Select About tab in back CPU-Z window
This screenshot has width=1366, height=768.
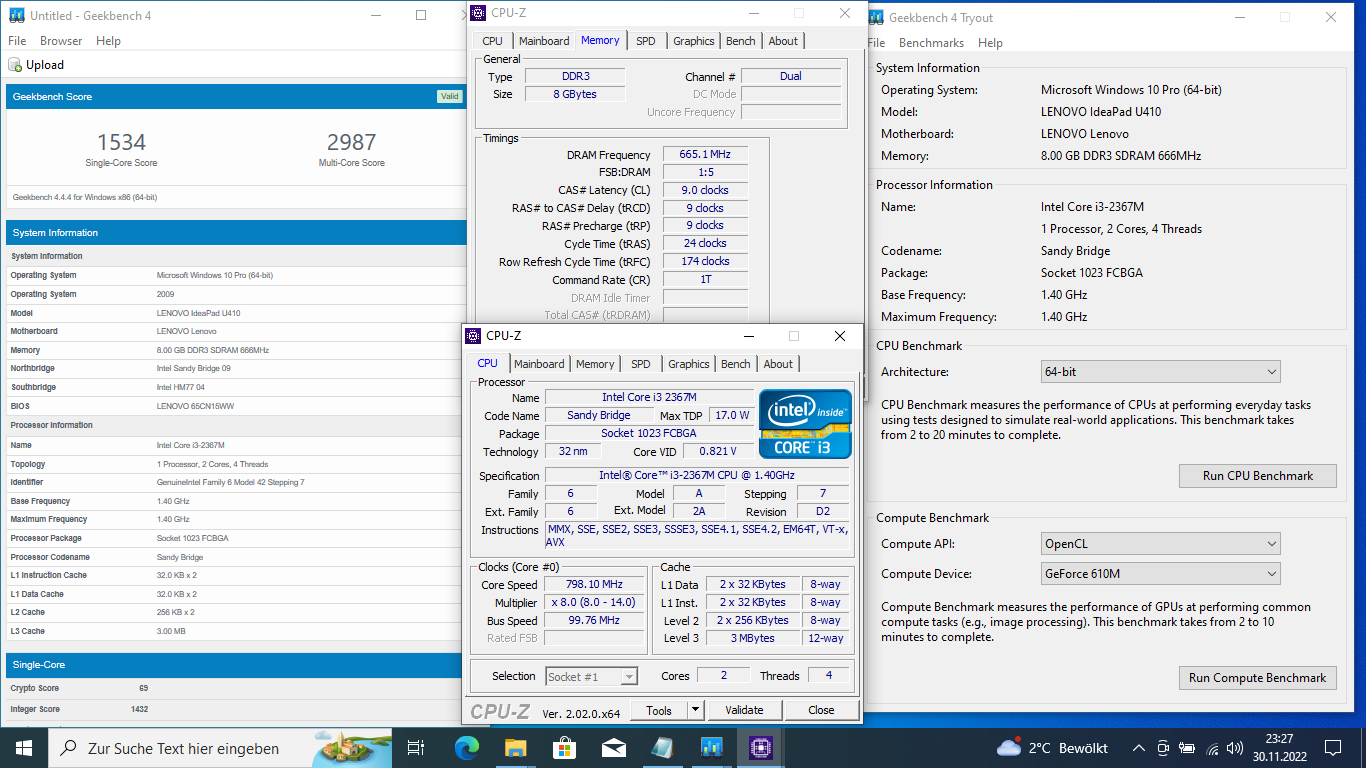[783, 41]
